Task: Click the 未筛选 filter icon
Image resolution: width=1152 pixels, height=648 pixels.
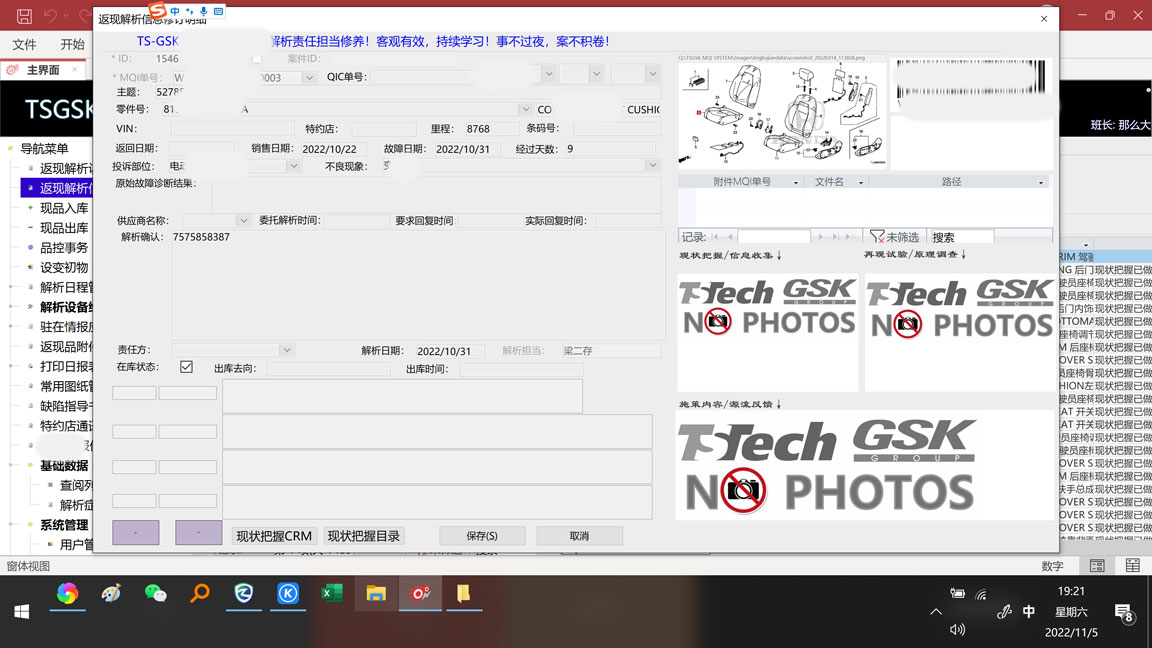Action: point(876,237)
